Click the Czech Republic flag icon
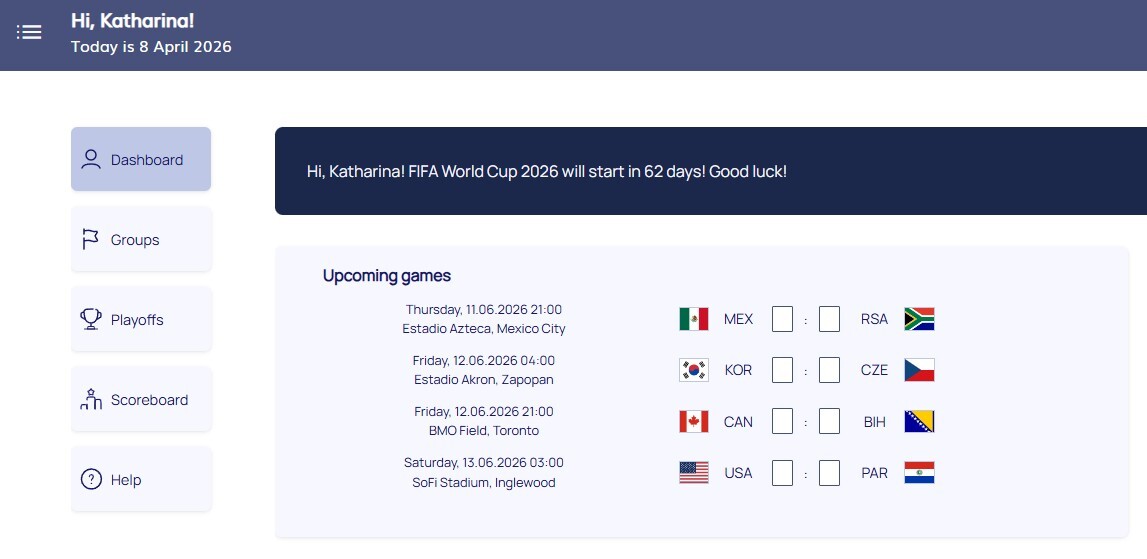Screen dimensions: 1147x559 919,370
